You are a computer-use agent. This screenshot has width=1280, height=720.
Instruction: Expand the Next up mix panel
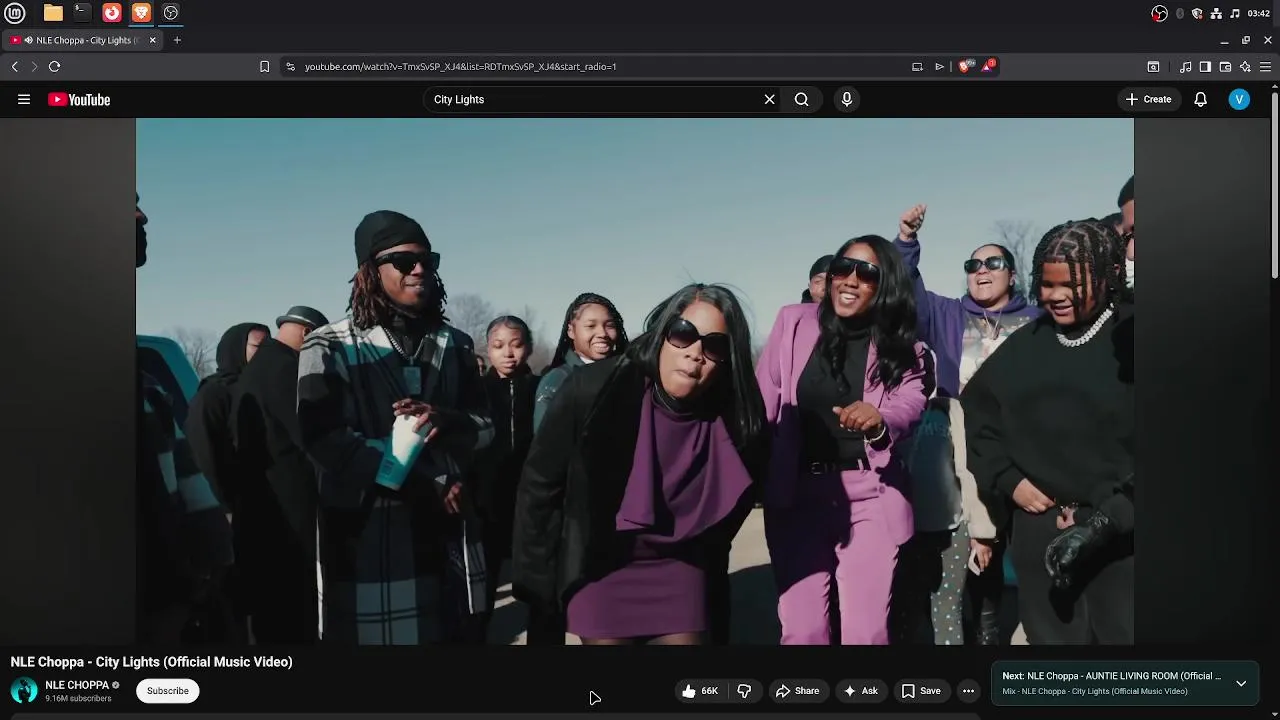1241,683
